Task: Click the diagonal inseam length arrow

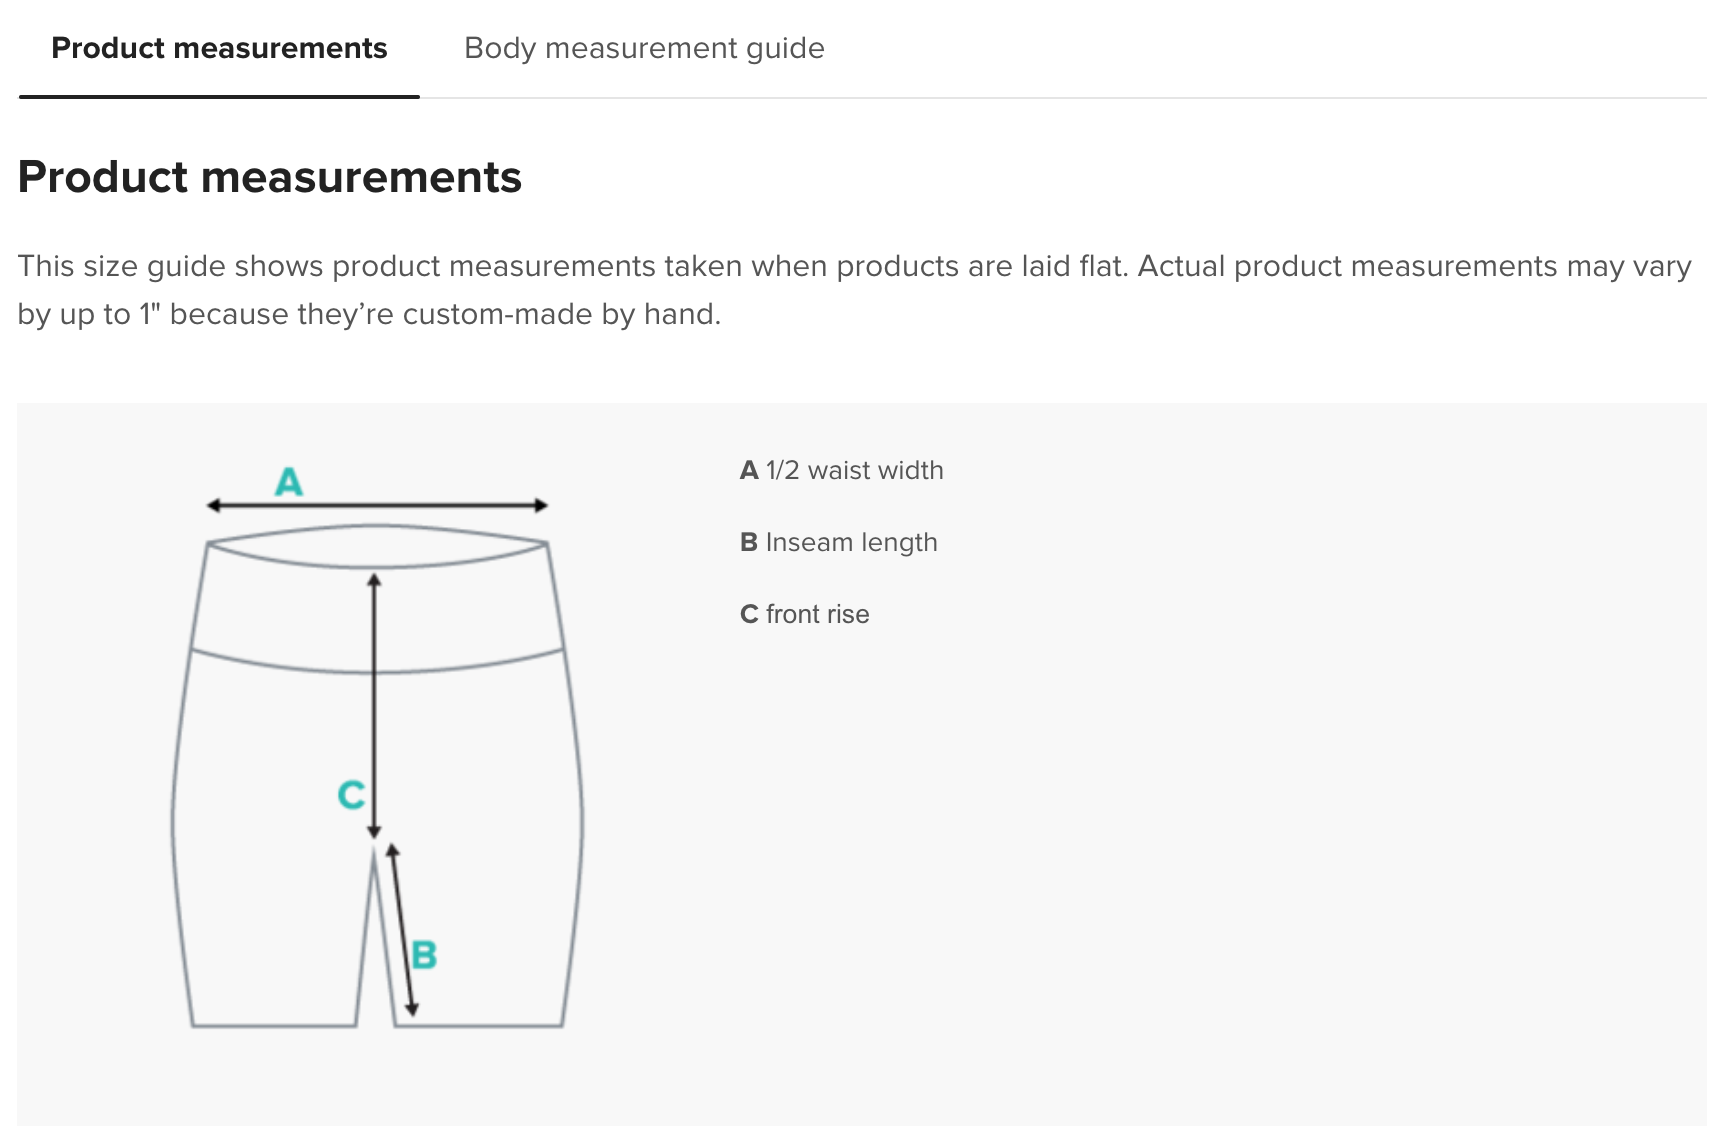Action: click(x=402, y=930)
